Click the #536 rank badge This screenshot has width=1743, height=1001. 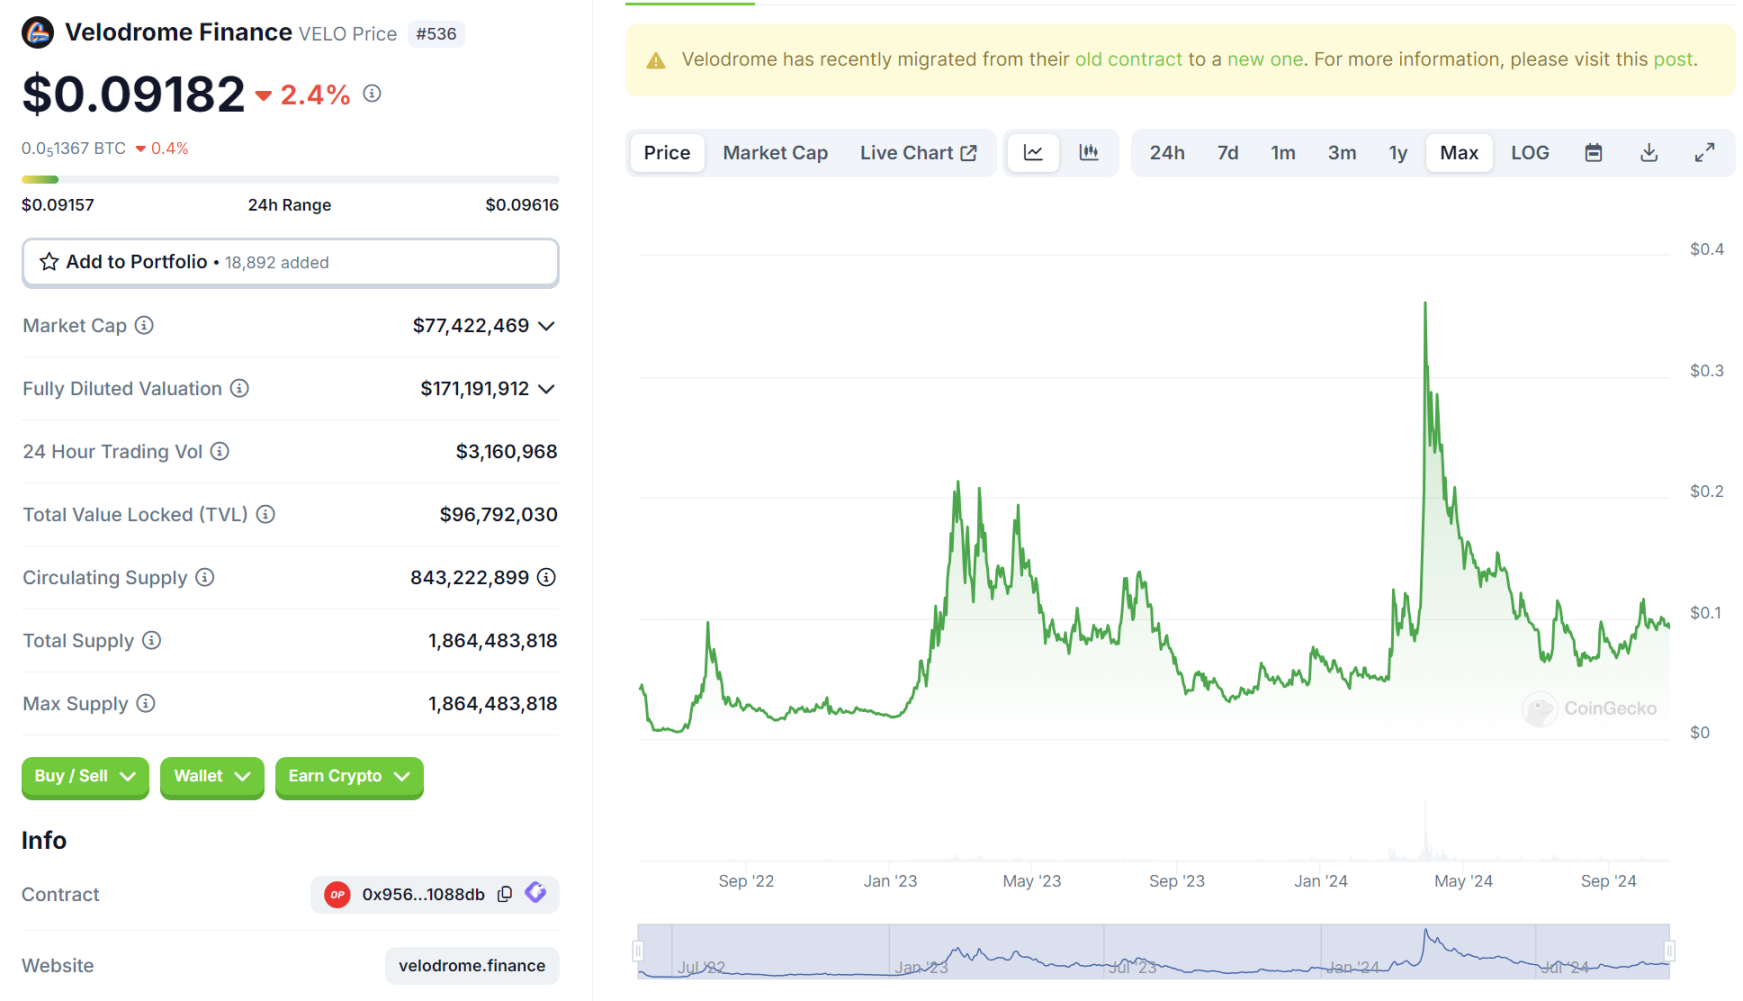point(436,34)
